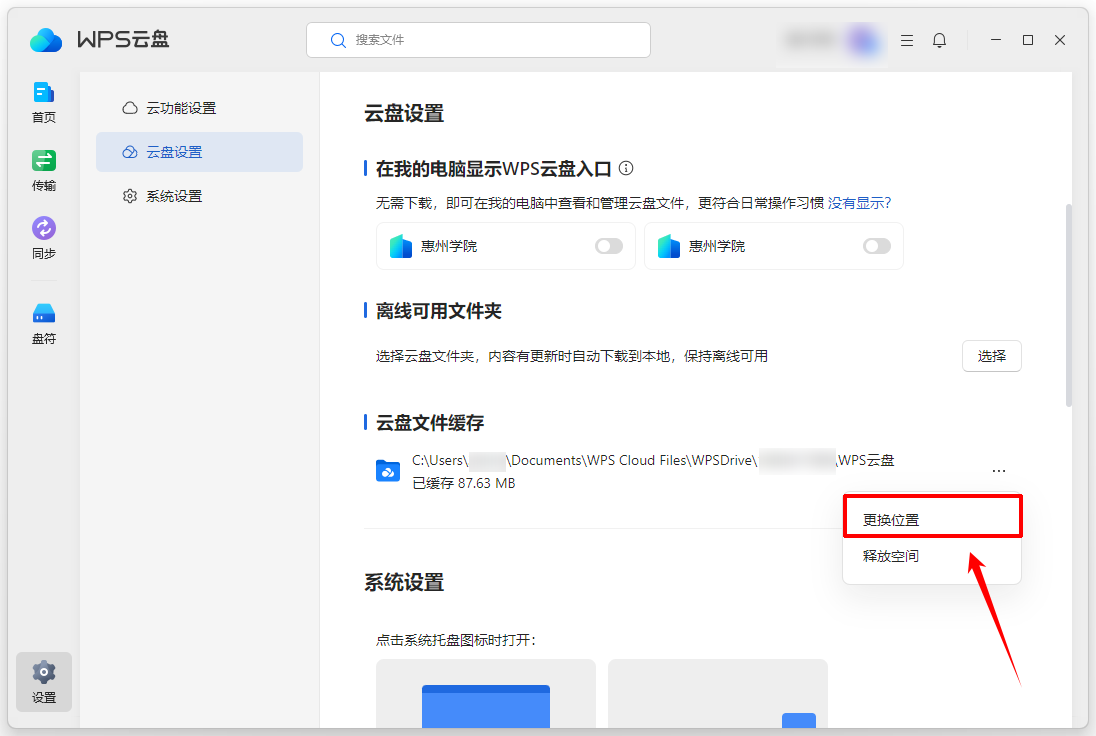Select the second tray-open mode thumbnail
The width and height of the screenshot is (1096, 736).
click(718, 693)
